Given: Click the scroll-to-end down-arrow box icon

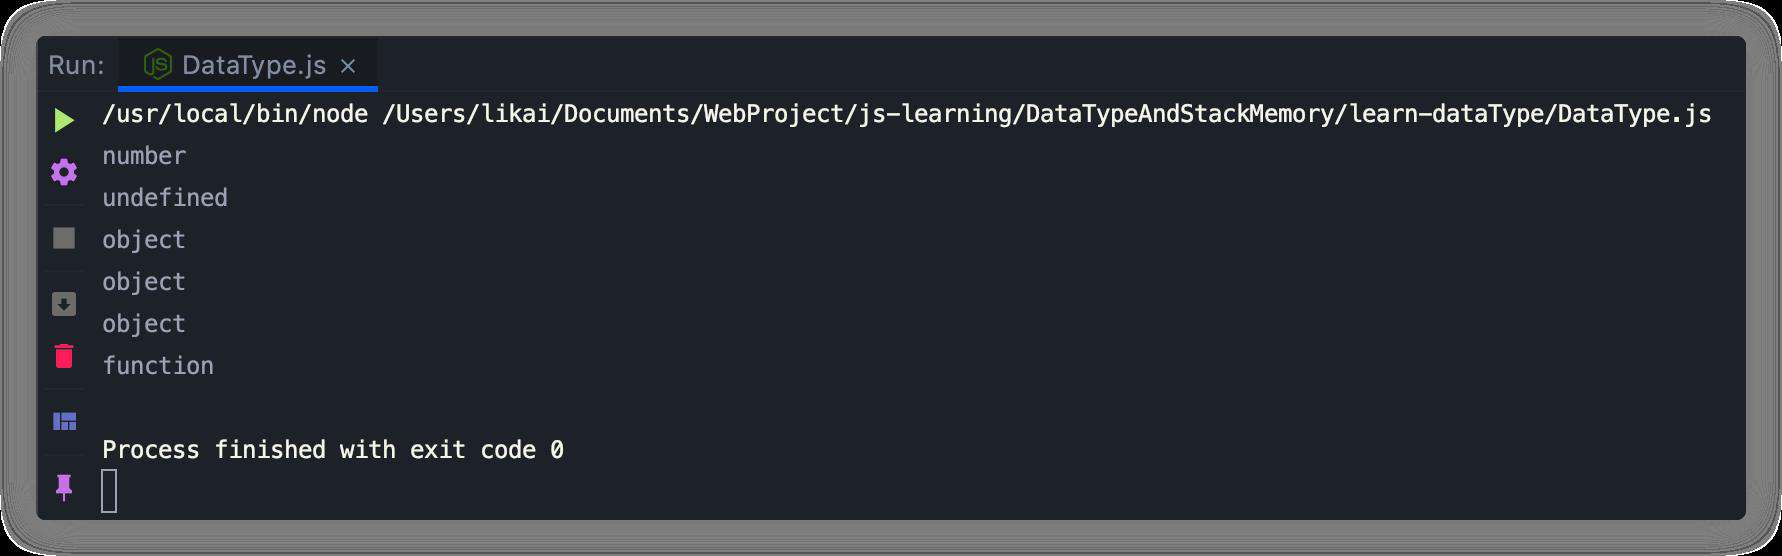Looking at the screenshot, I should 64,304.
